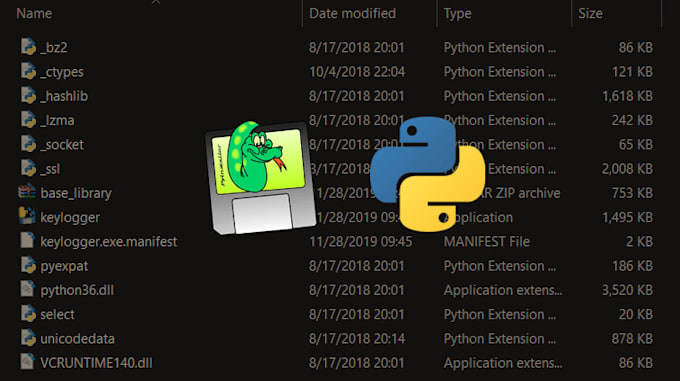Select the _ssl file name
The height and width of the screenshot is (381, 680).
coord(50,169)
